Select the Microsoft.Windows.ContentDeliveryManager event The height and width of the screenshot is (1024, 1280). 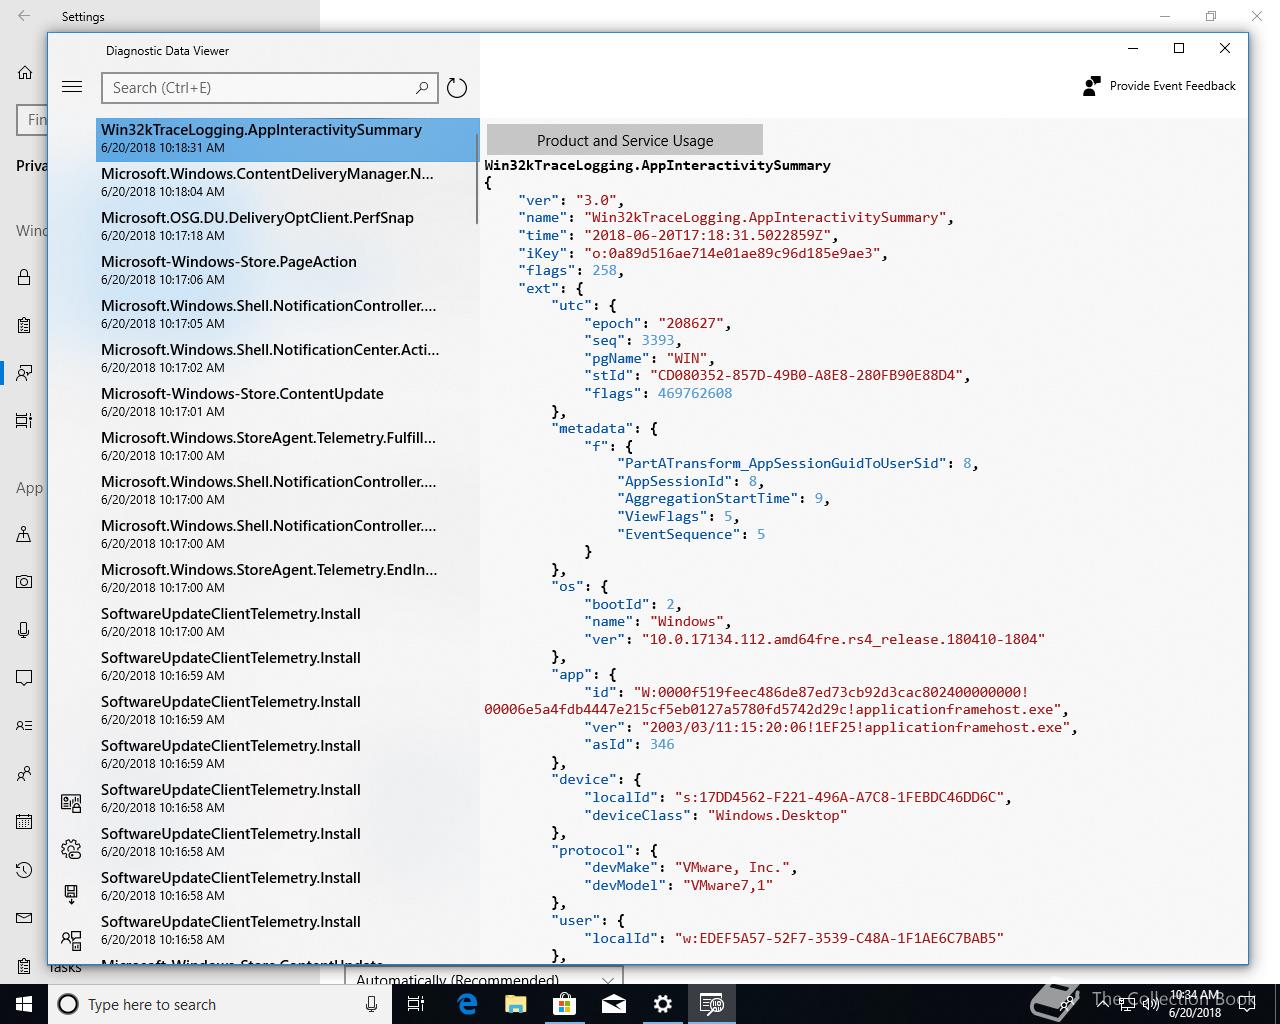point(288,182)
